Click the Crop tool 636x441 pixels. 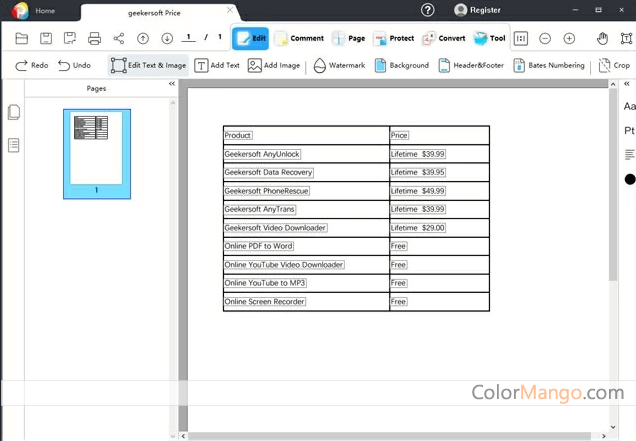(x=614, y=65)
